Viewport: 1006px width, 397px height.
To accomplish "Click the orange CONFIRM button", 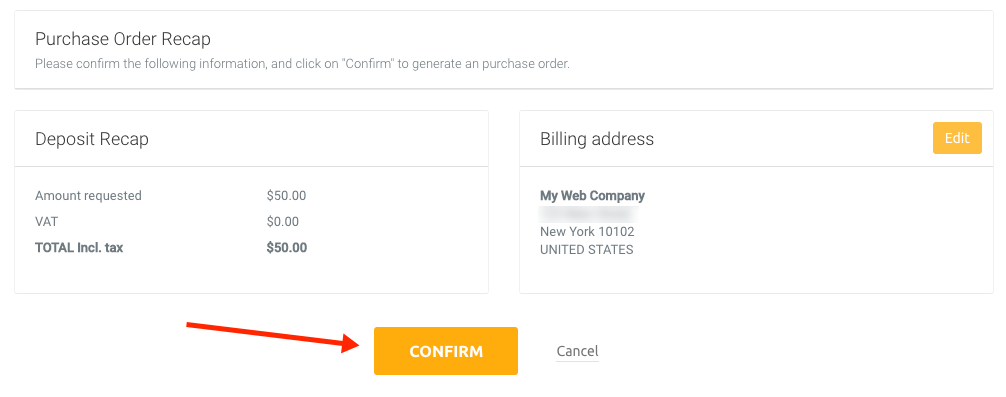I will (446, 351).
